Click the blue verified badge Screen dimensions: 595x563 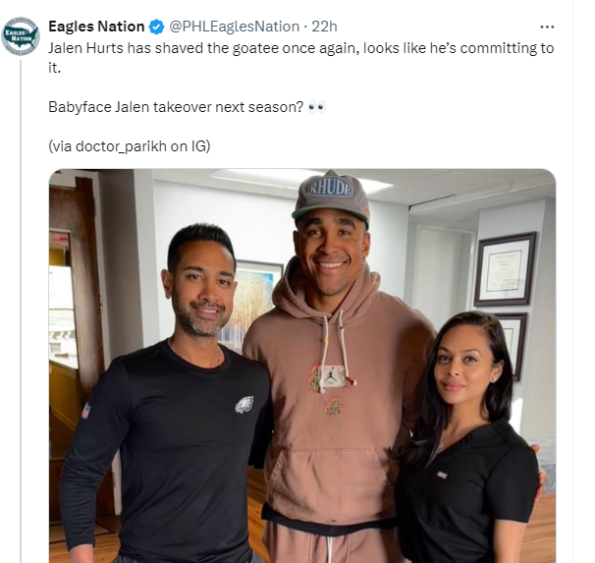[156, 27]
